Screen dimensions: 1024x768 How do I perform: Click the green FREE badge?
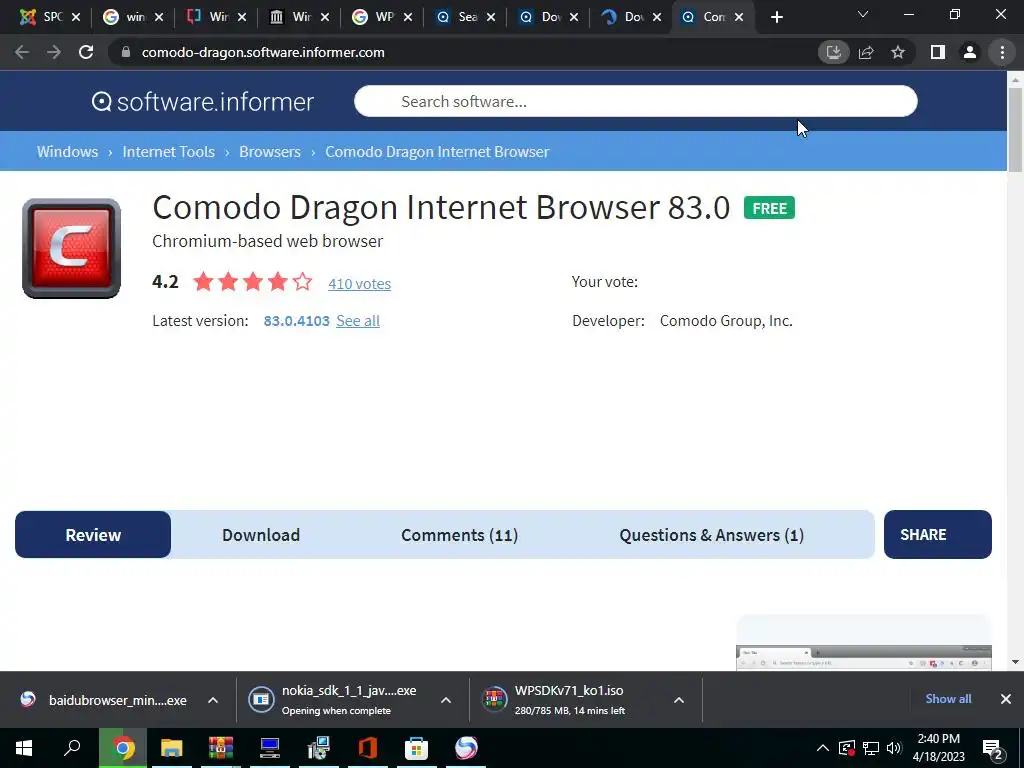coord(769,208)
